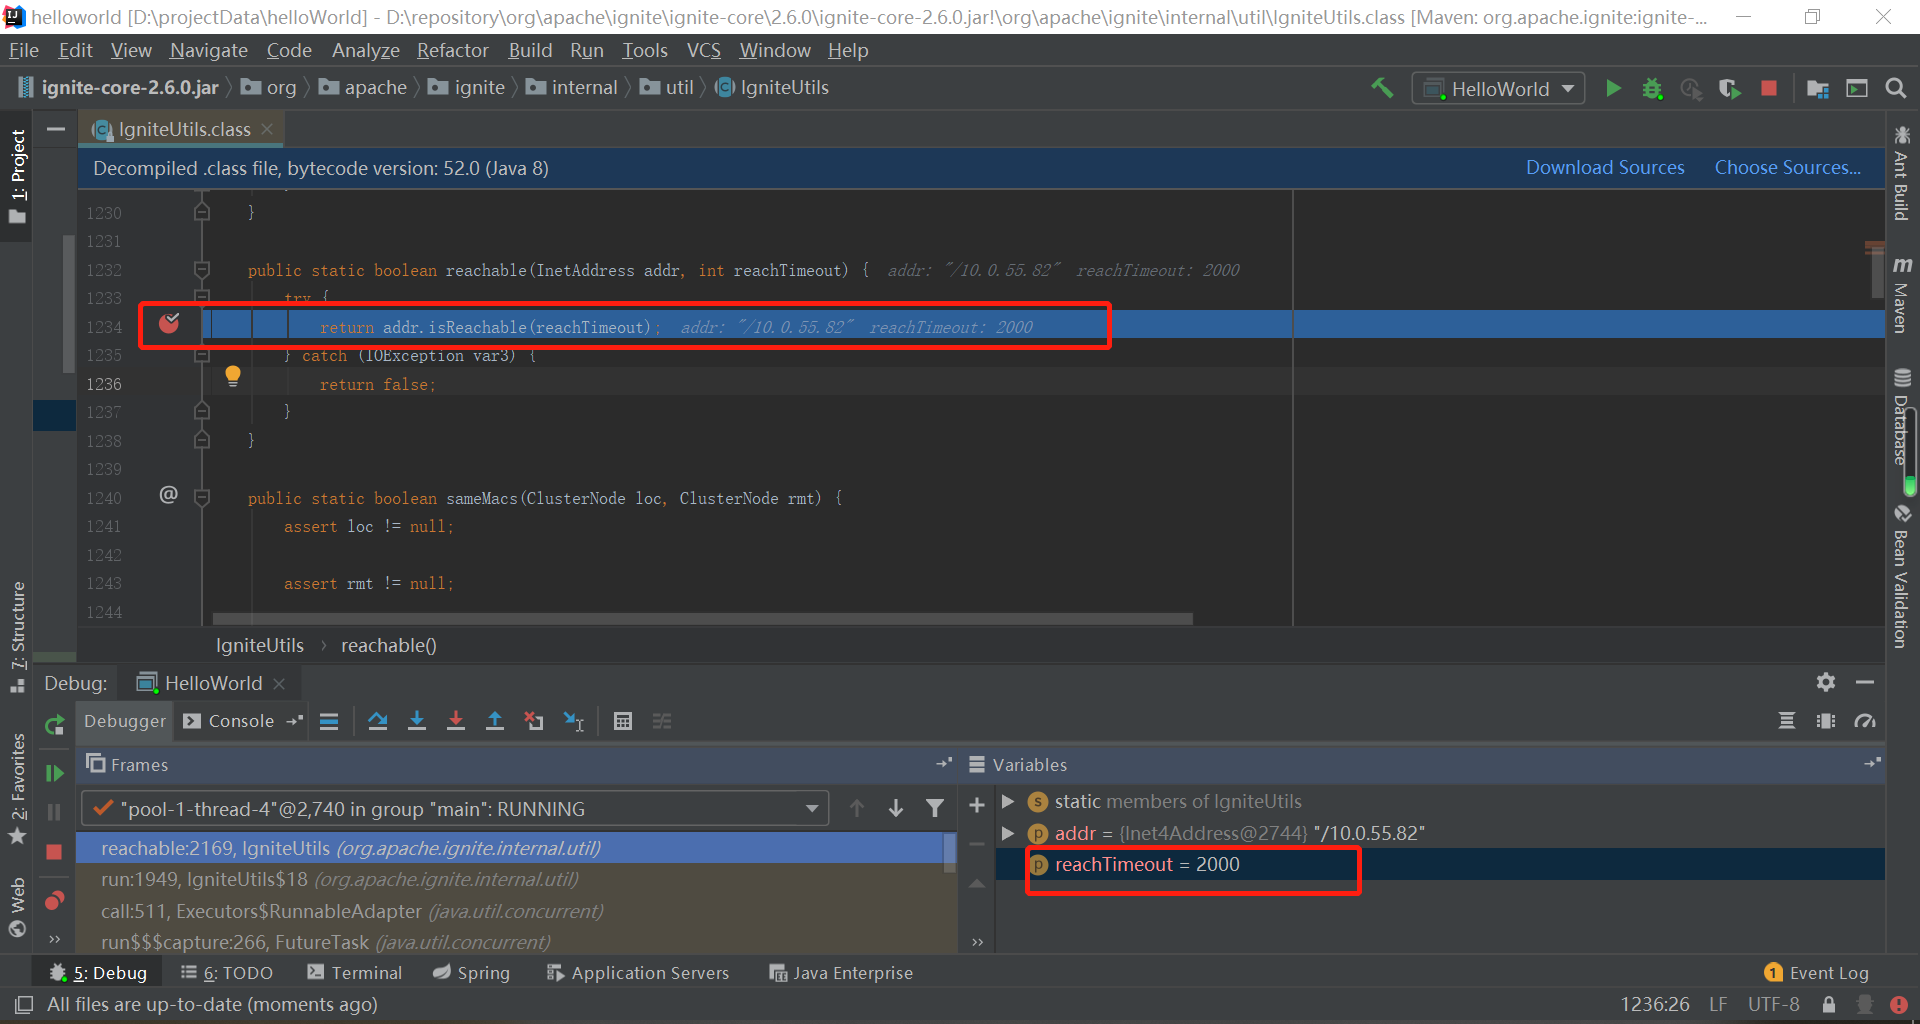Switch to the Console tab
Image resolution: width=1920 pixels, height=1024 pixels.
tap(240, 721)
